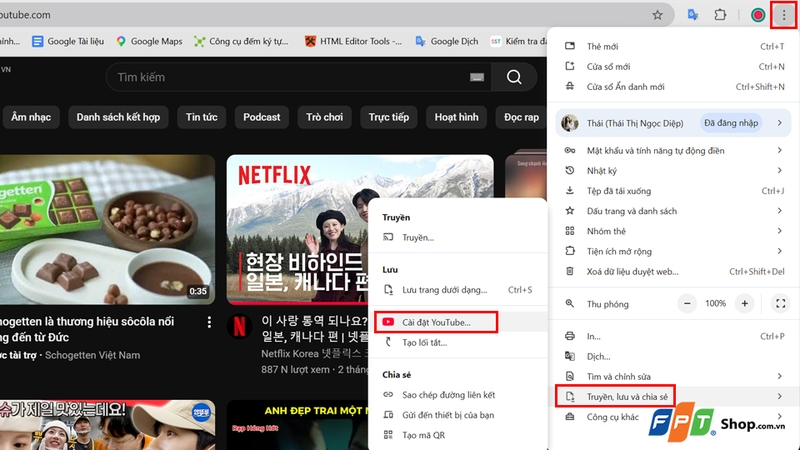Viewport: 800px width, 450px height.
Task: Click the Netflix channel avatar
Action: (x=239, y=327)
